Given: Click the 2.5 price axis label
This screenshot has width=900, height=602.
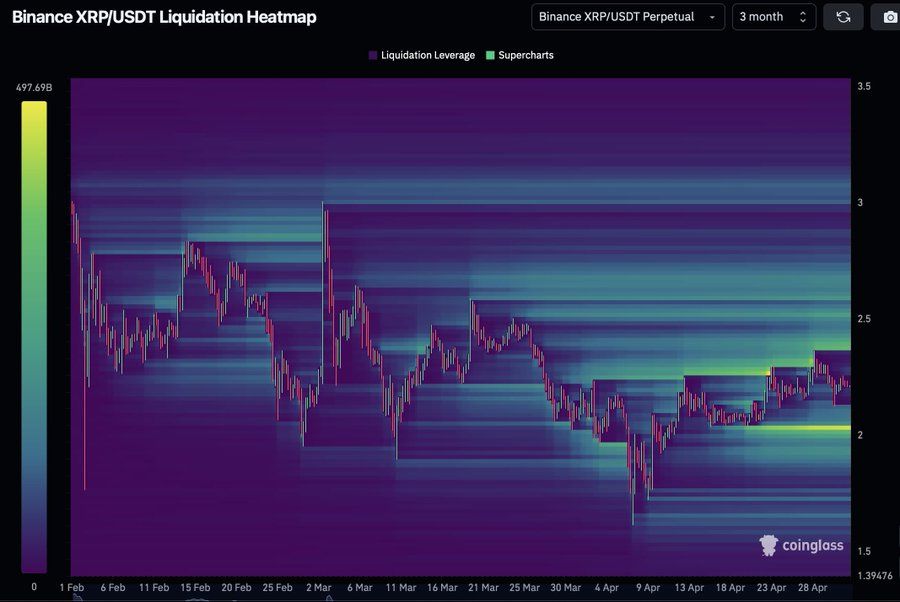Looking at the screenshot, I should (x=864, y=319).
